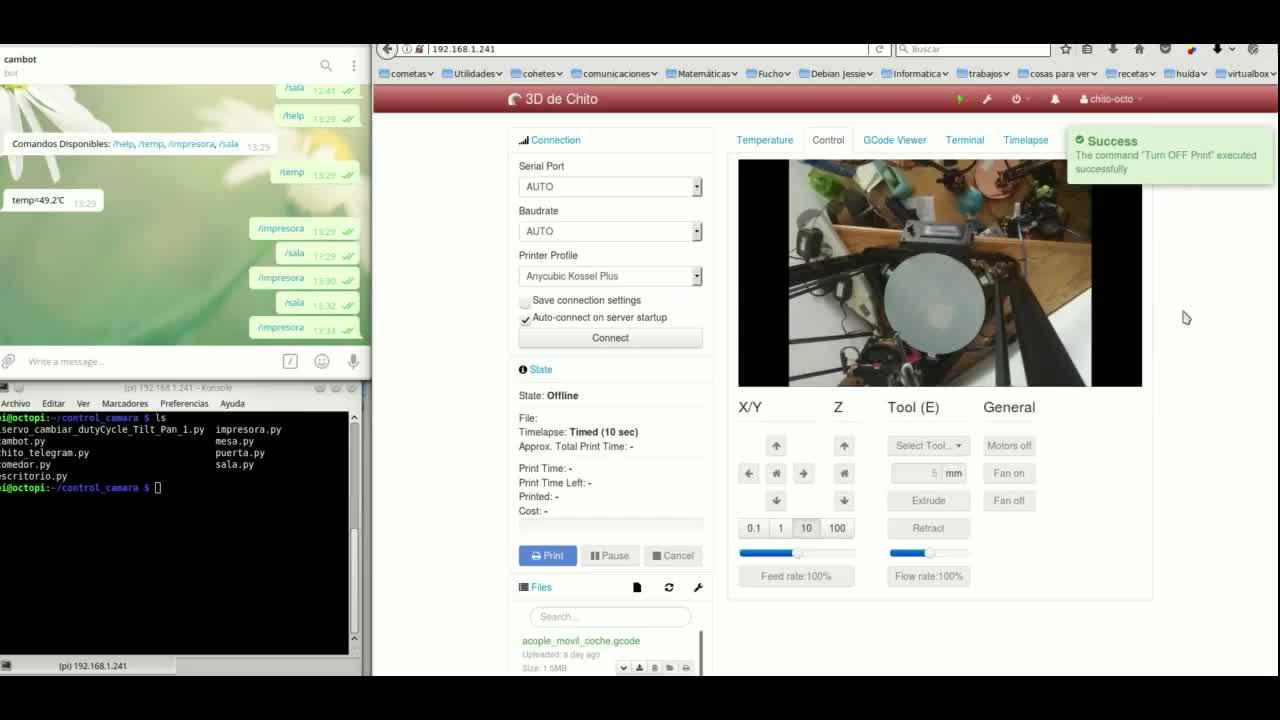Set jog distance to 0.1
This screenshot has height=720, width=1280.
pyautogui.click(x=754, y=528)
